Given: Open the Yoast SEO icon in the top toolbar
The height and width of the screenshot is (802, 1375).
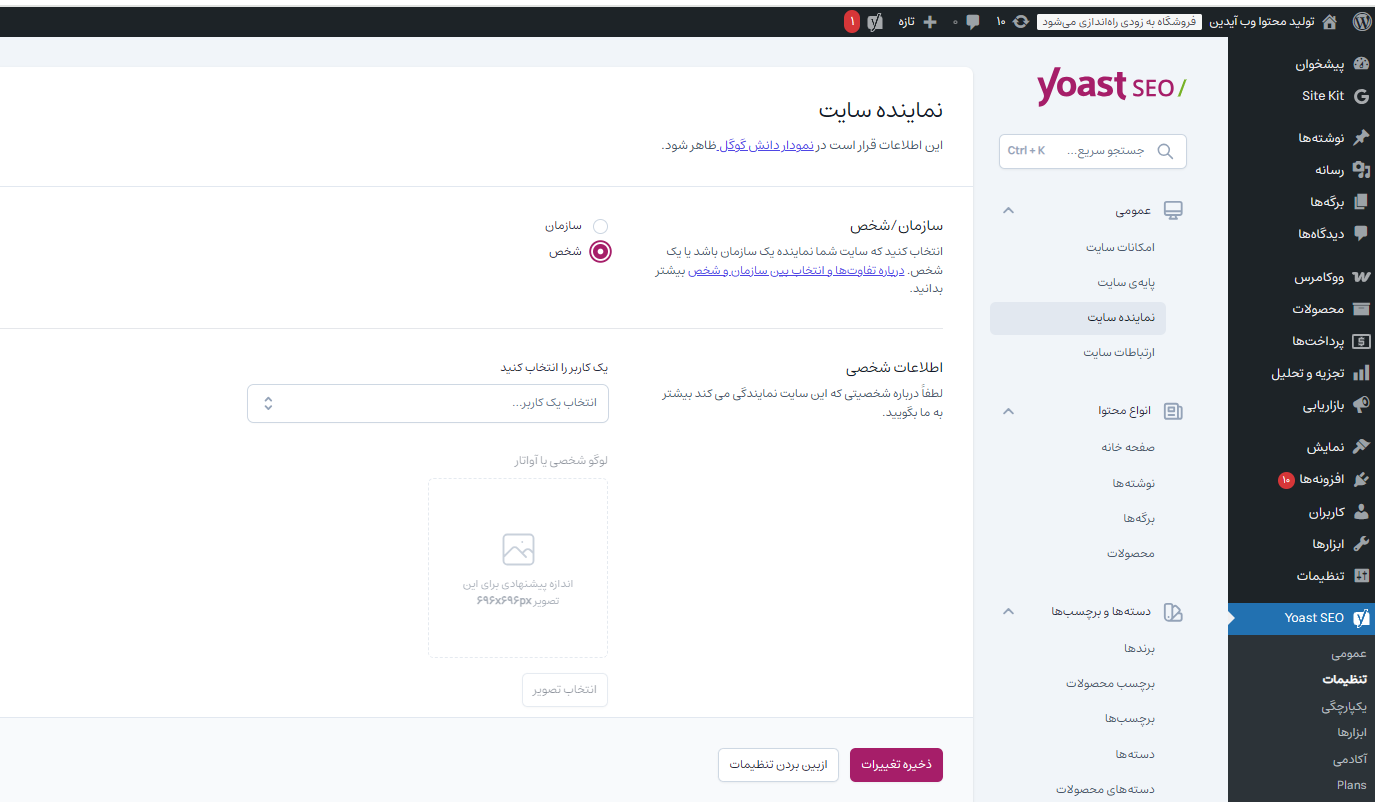Looking at the screenshot, I should tap(876, 21).
